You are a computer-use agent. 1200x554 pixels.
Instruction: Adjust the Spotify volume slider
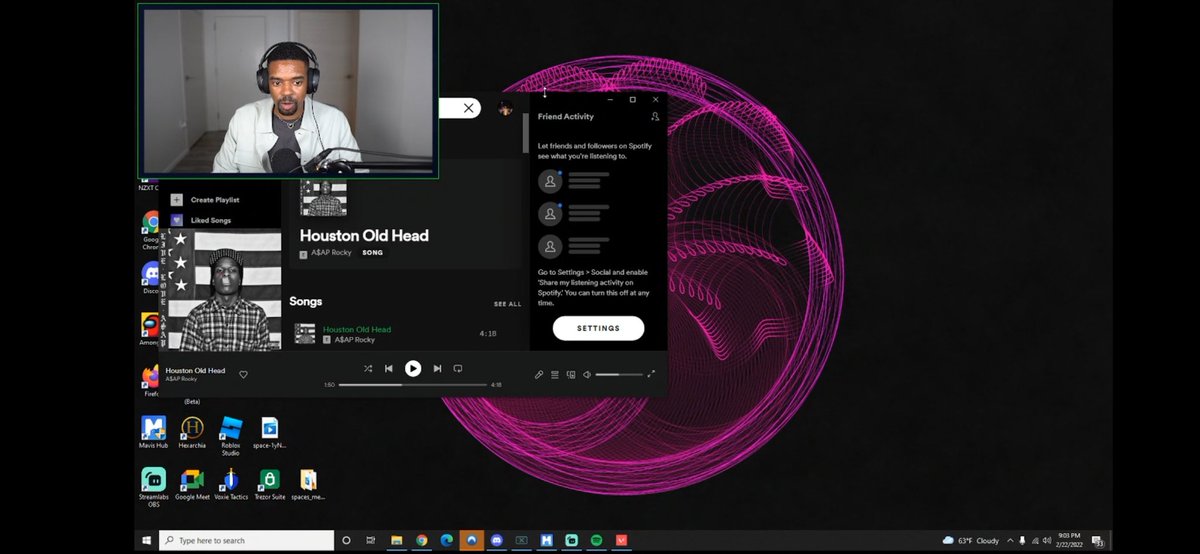pyautogui.click(x=619, y=374)
